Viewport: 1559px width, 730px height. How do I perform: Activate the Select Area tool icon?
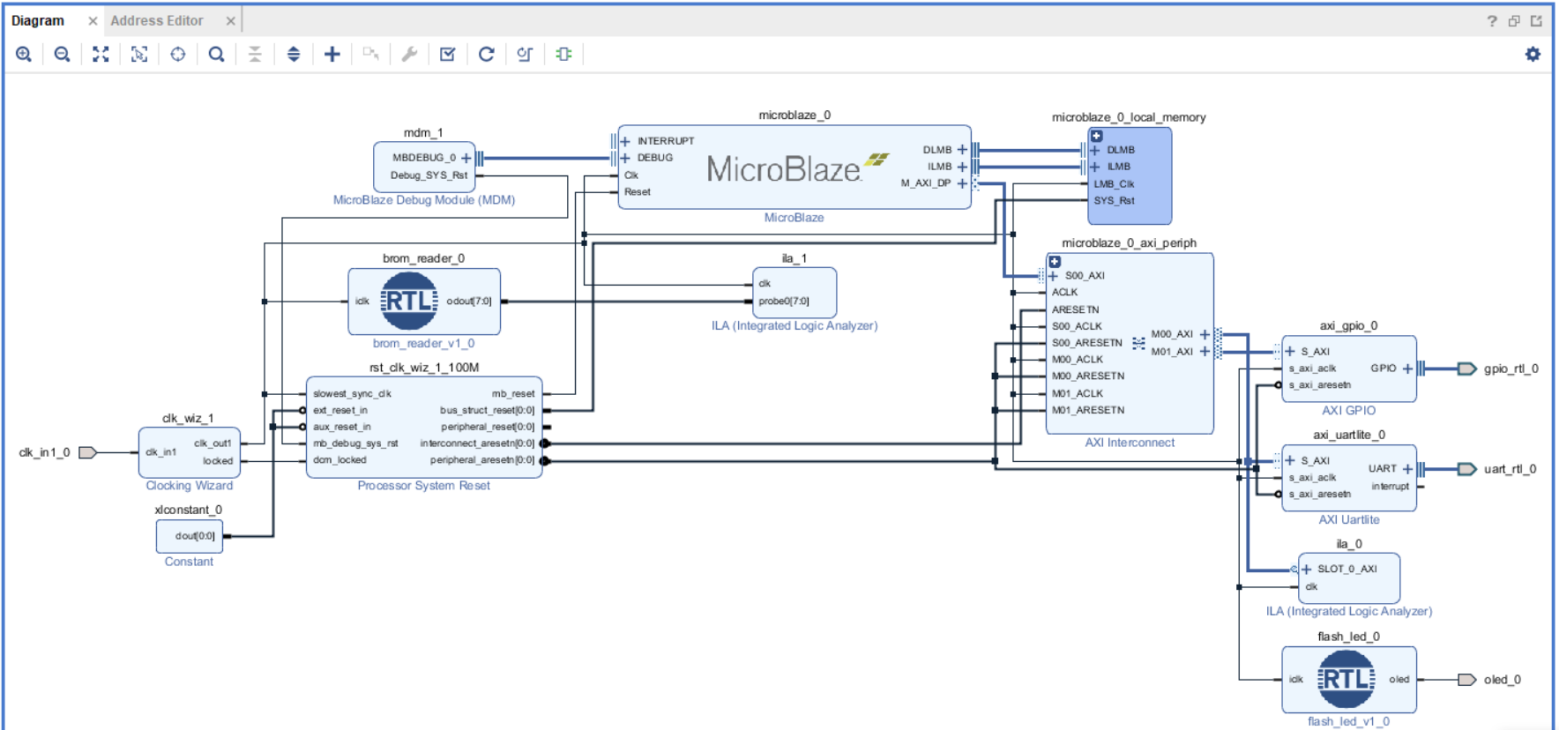[139, 55]
